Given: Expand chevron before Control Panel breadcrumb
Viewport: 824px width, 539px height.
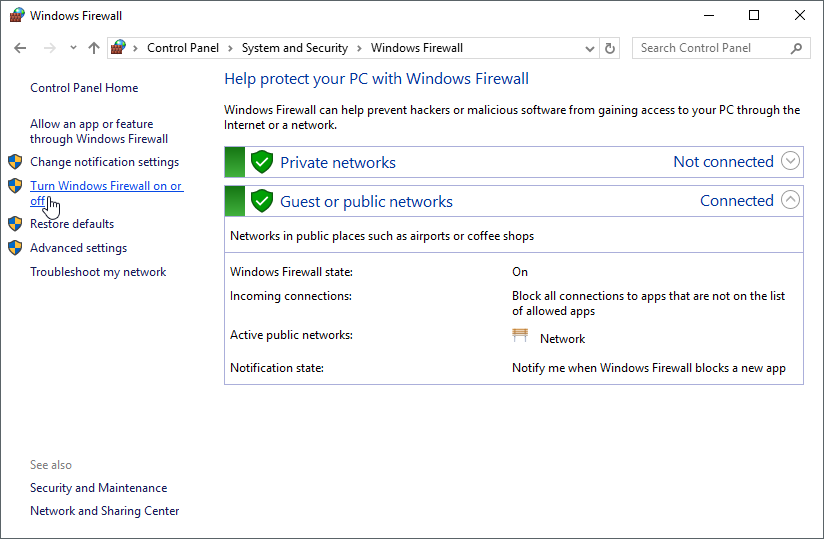Looking at the screenshot, I should click(136, 48).
